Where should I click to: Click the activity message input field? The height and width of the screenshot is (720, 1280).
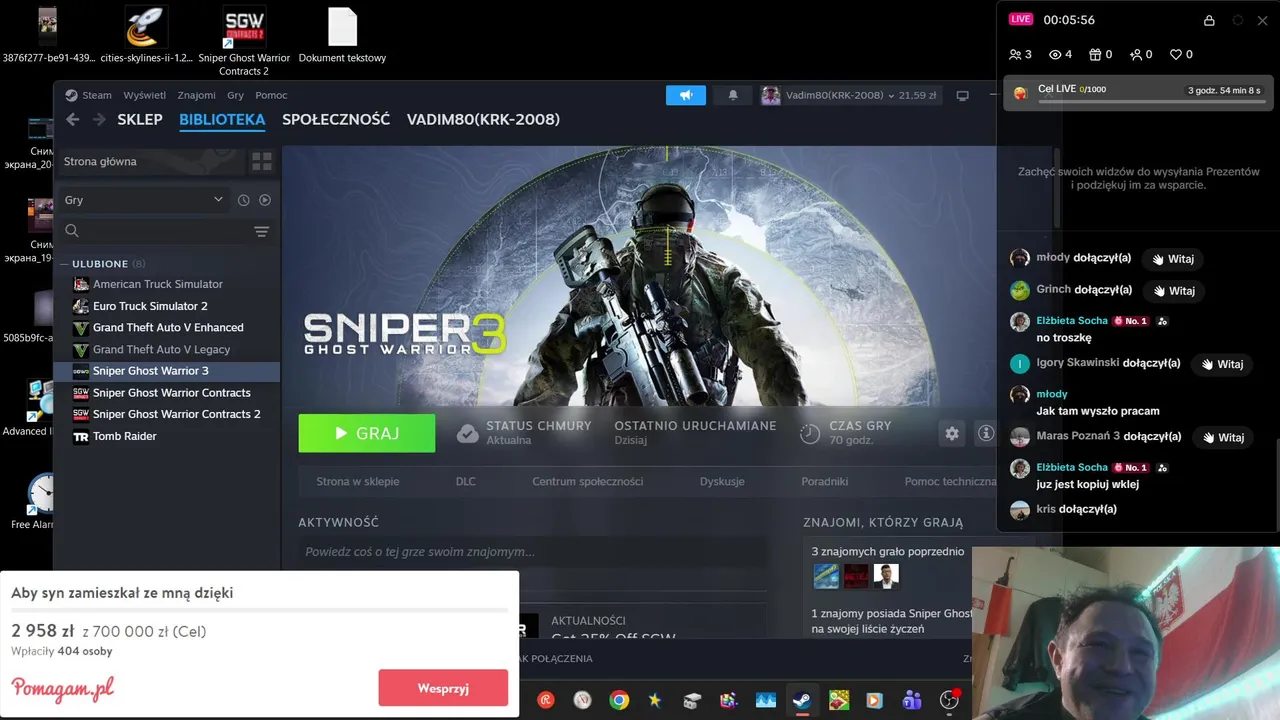click(x=533, y=552)
